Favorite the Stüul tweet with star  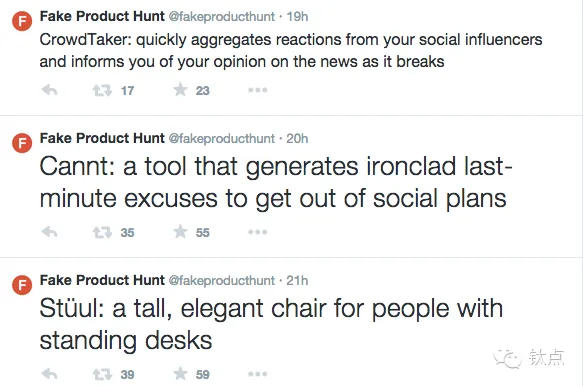tap(180, 373)
